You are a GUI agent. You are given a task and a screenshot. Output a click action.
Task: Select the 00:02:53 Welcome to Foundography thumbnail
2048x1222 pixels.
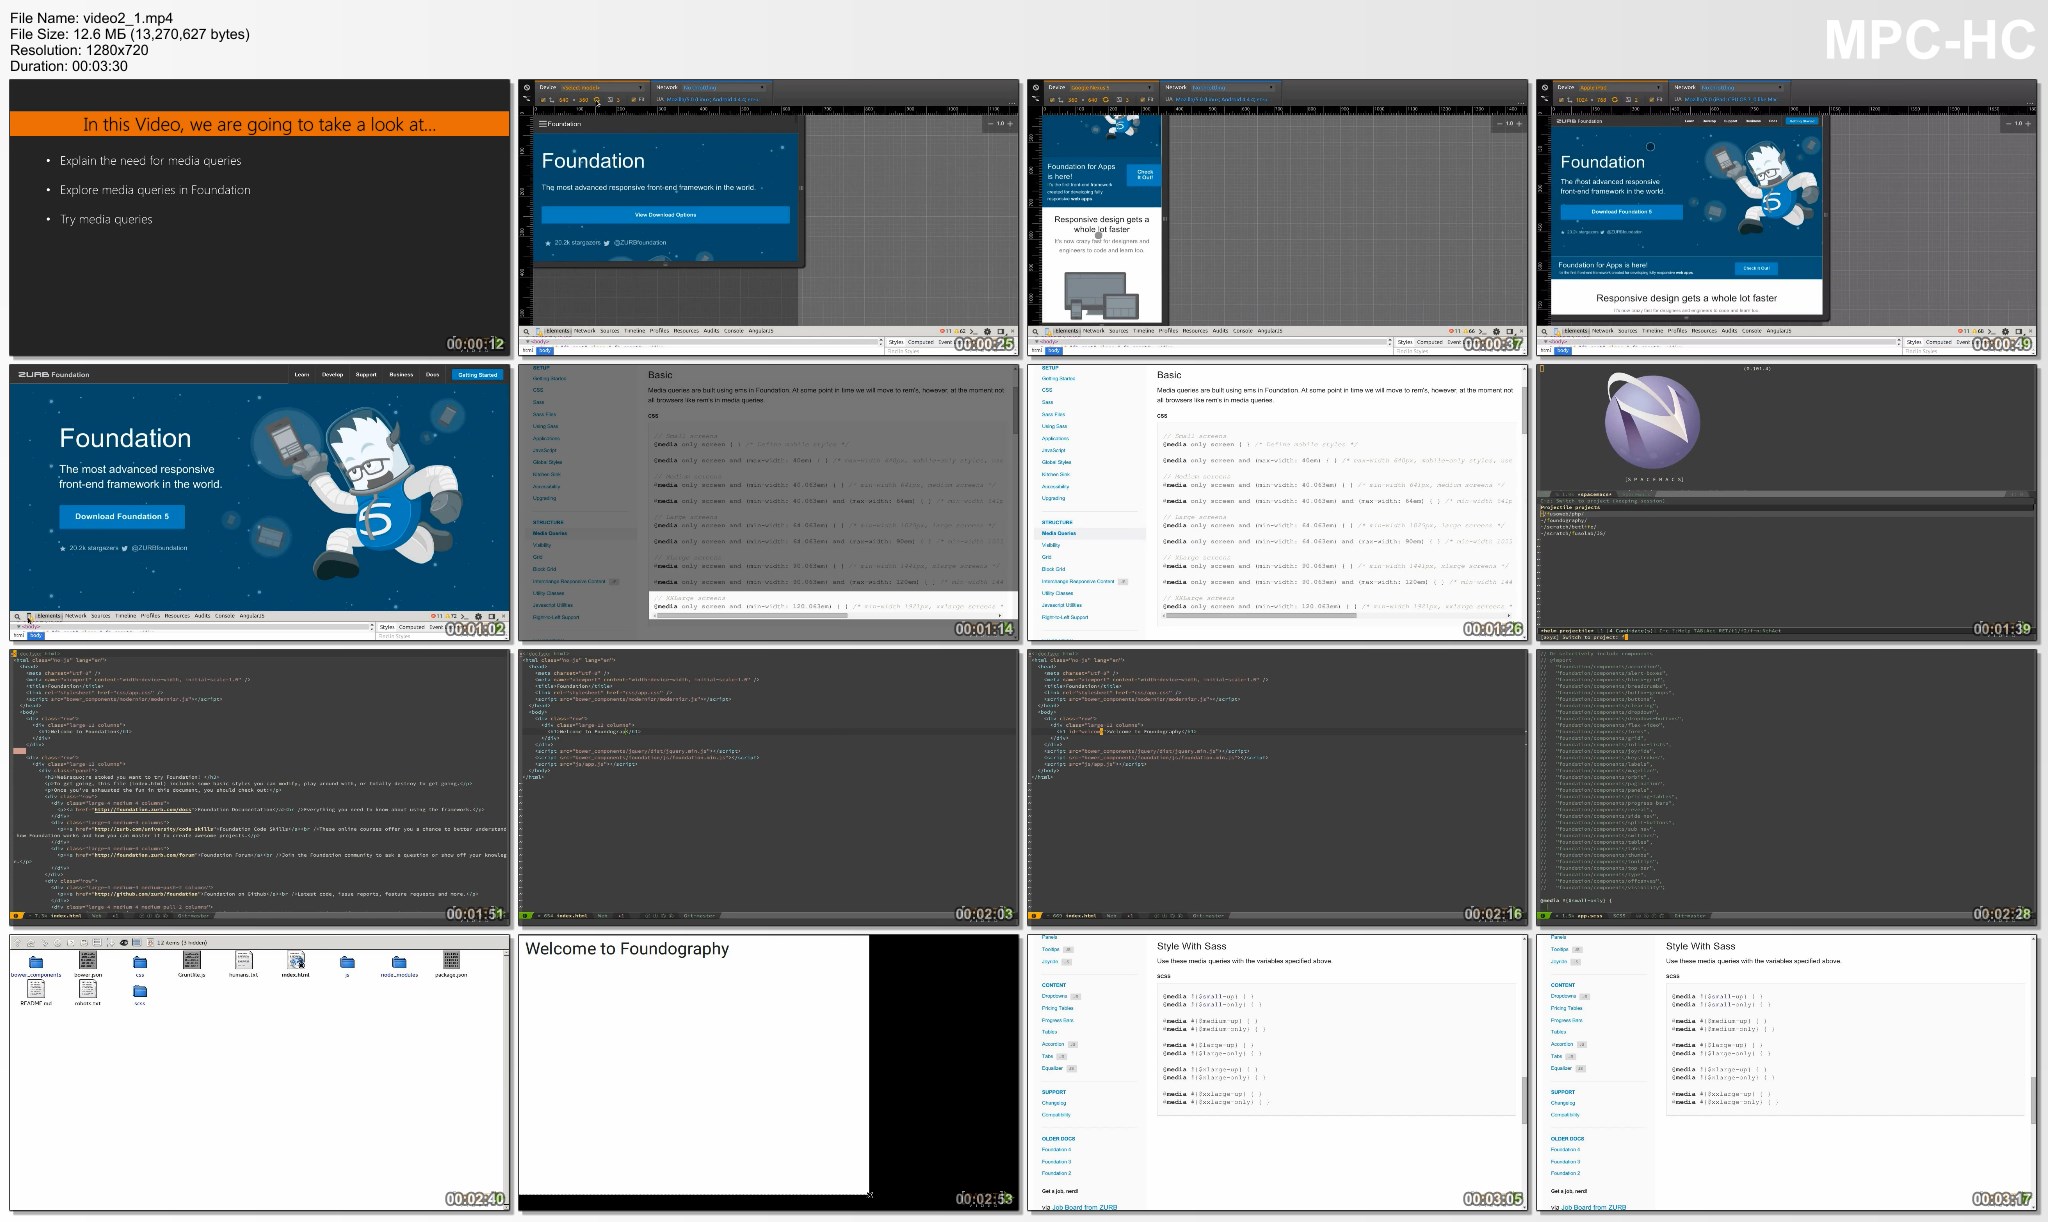tap(769, 1073)
